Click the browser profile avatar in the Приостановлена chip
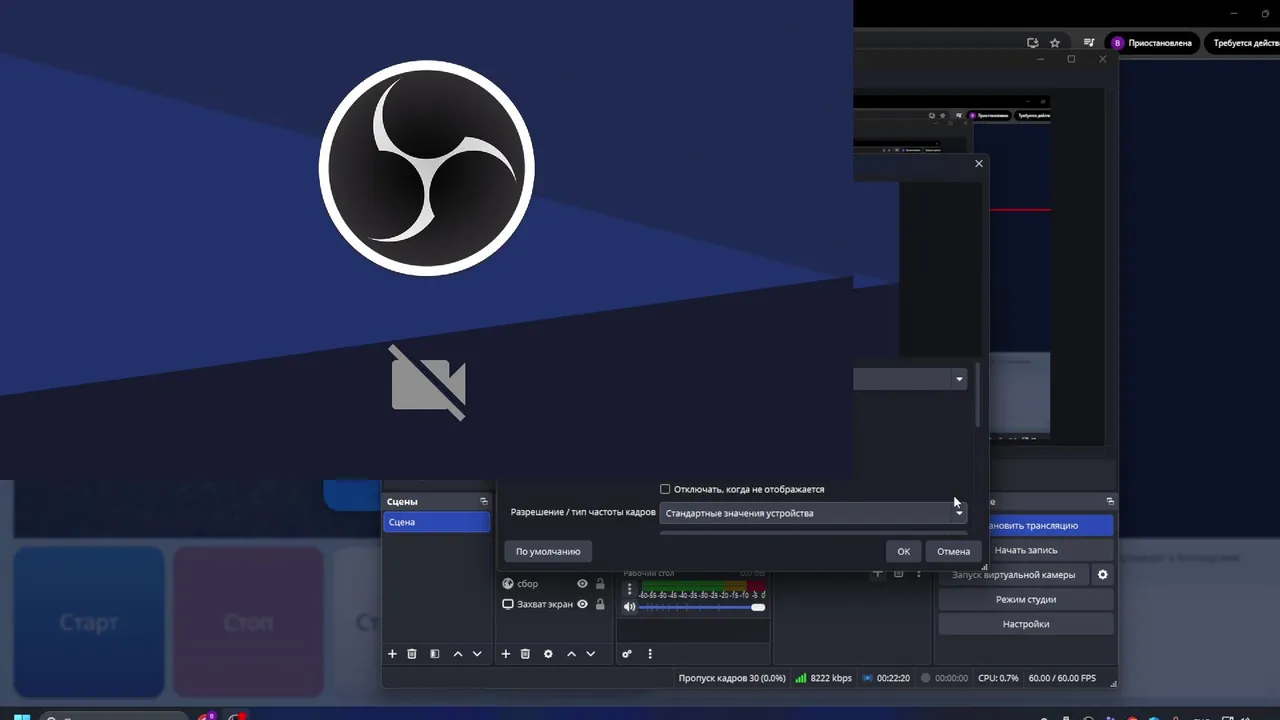Viewport: 1280px width, 720px height. click(x=1118, y=43)
